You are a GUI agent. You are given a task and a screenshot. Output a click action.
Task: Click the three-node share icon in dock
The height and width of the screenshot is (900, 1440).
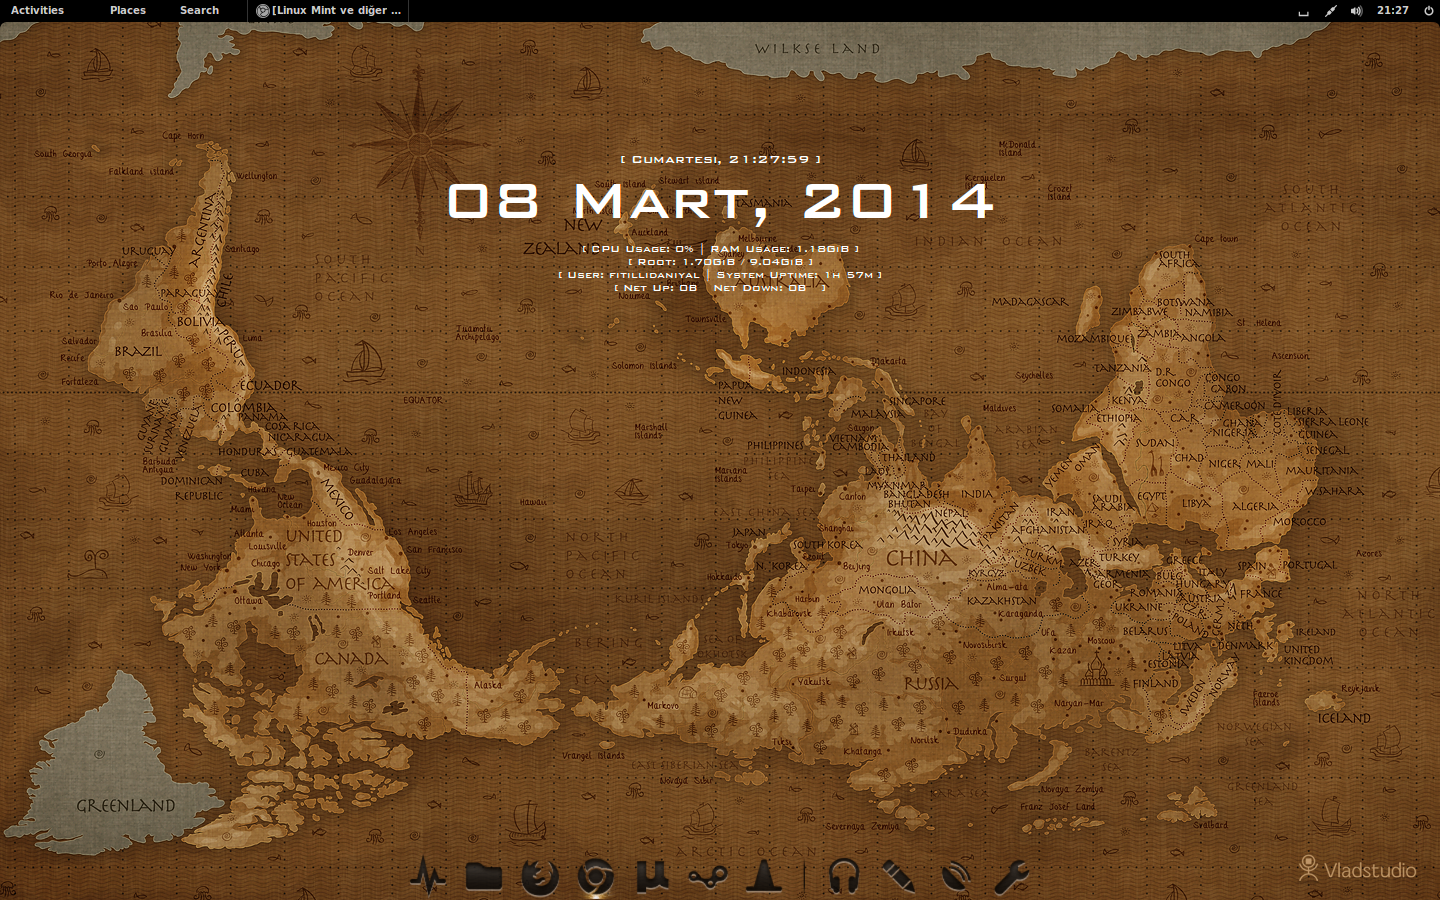(708, 878)
